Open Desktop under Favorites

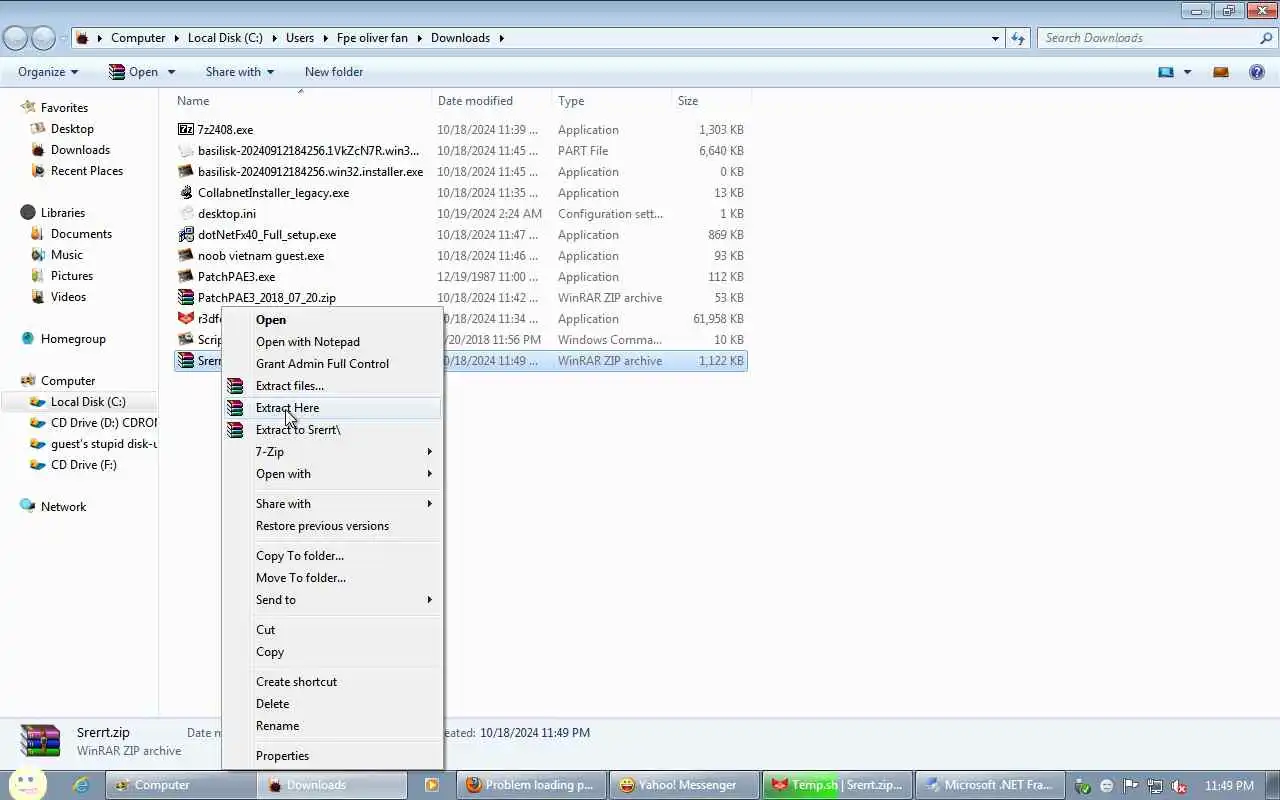pos(72,129)
